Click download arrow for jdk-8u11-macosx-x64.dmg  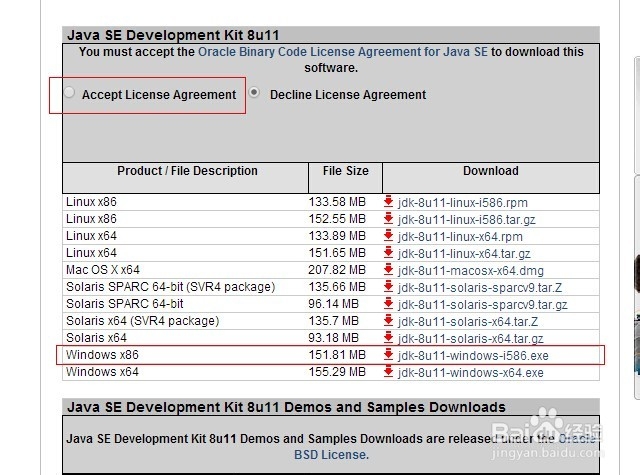coord(389,269)
